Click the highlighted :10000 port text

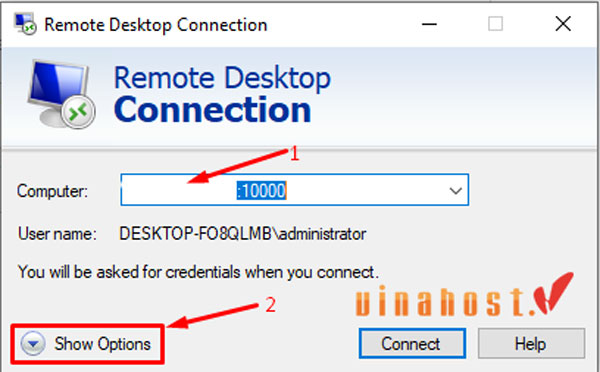pyautogui.click(x=261, y=190)
